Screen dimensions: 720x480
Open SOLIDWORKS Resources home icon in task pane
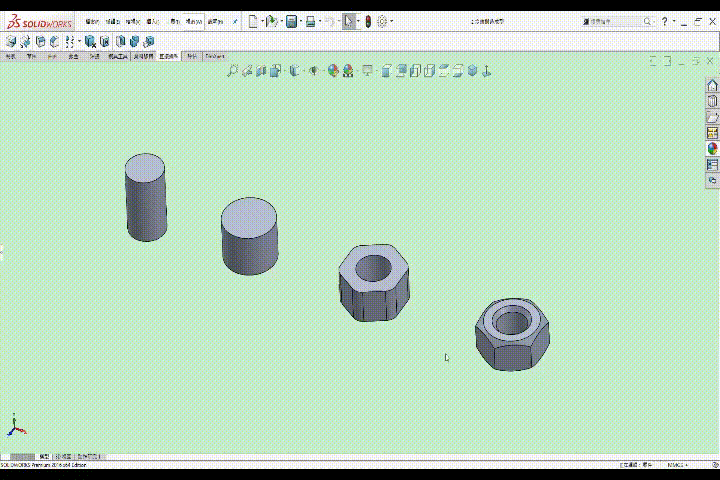point(713,86)
